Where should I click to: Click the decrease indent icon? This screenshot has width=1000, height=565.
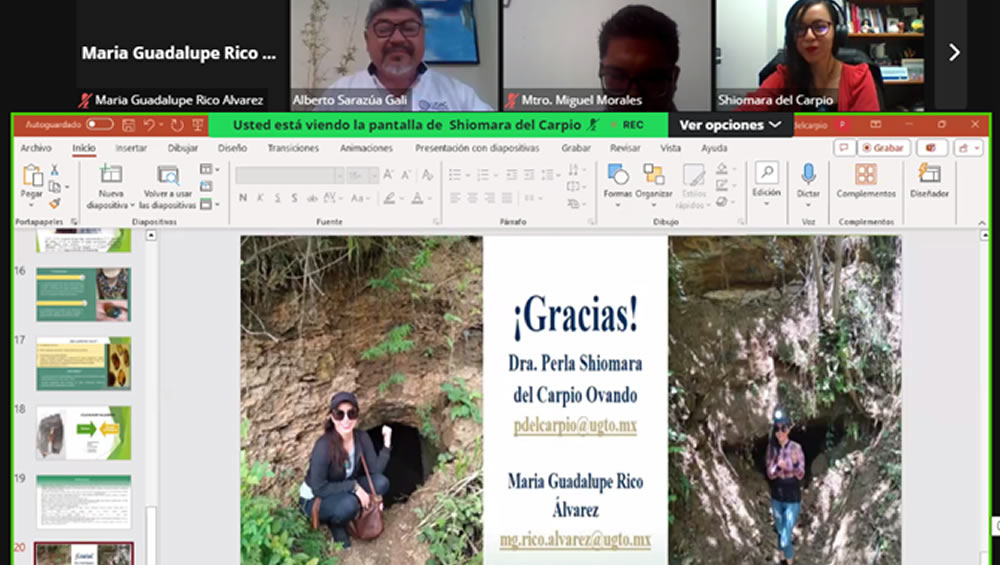(x=511, y=175)
